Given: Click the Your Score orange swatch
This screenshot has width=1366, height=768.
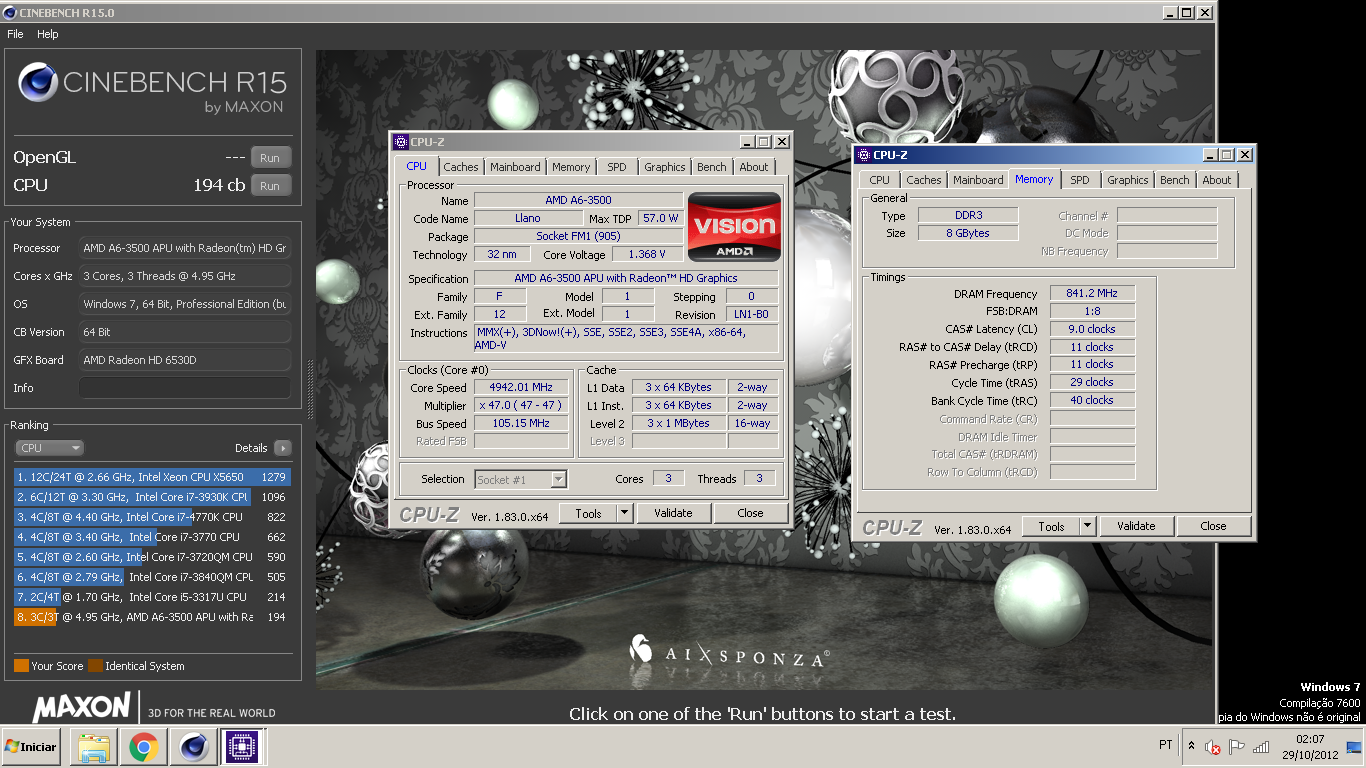Looking at the screenshot, I should click(21, 666).
